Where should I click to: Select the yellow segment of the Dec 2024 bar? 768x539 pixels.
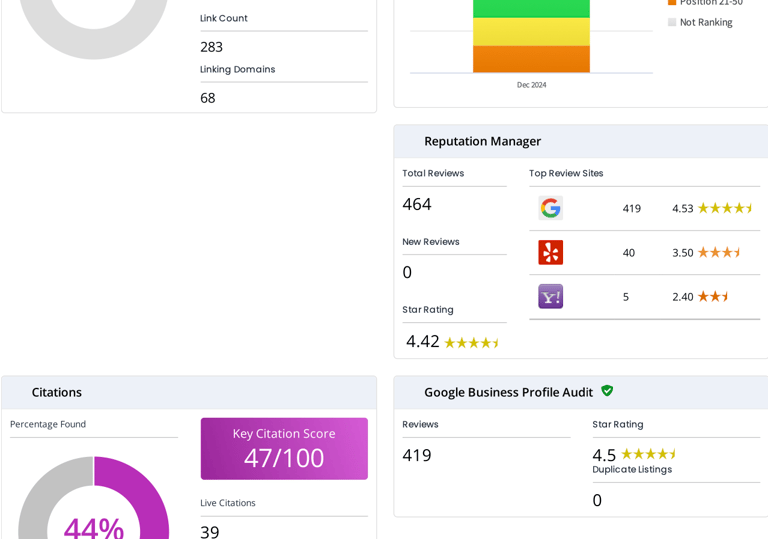tap(531, 32)
